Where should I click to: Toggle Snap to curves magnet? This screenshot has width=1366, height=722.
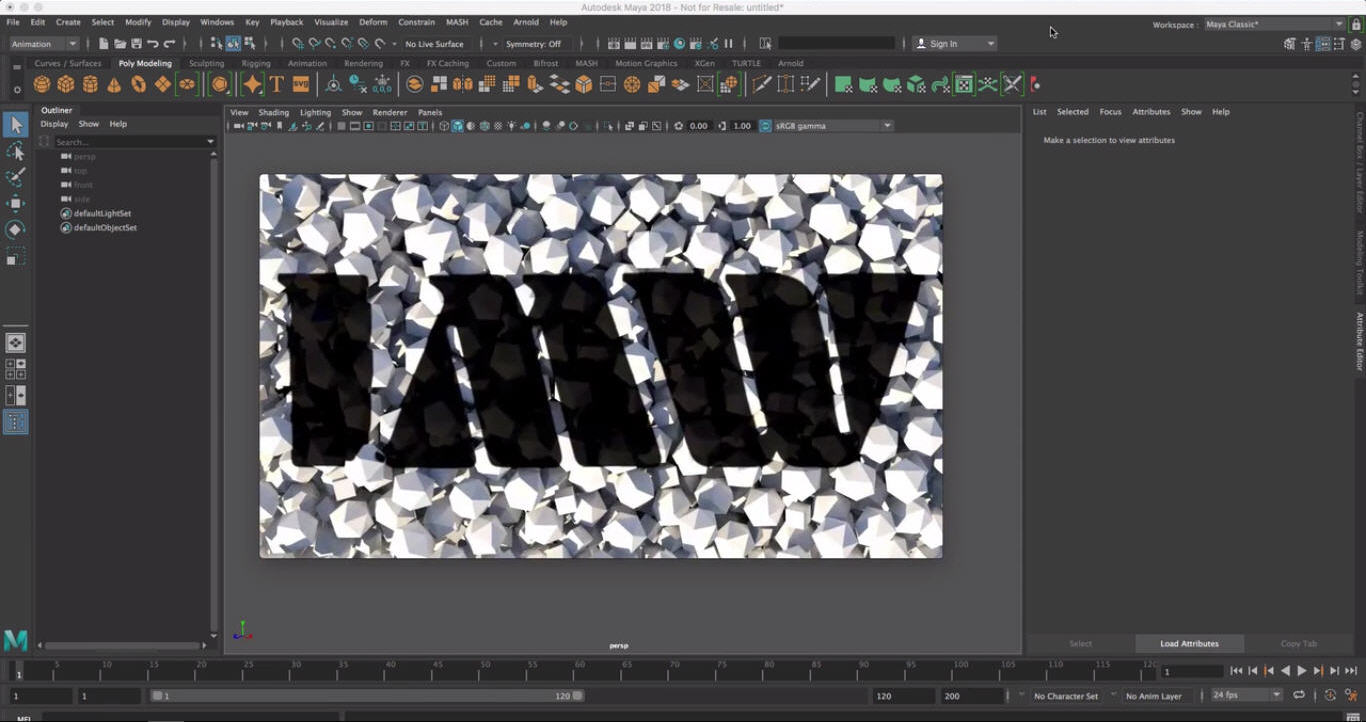(x=314, y=44)
